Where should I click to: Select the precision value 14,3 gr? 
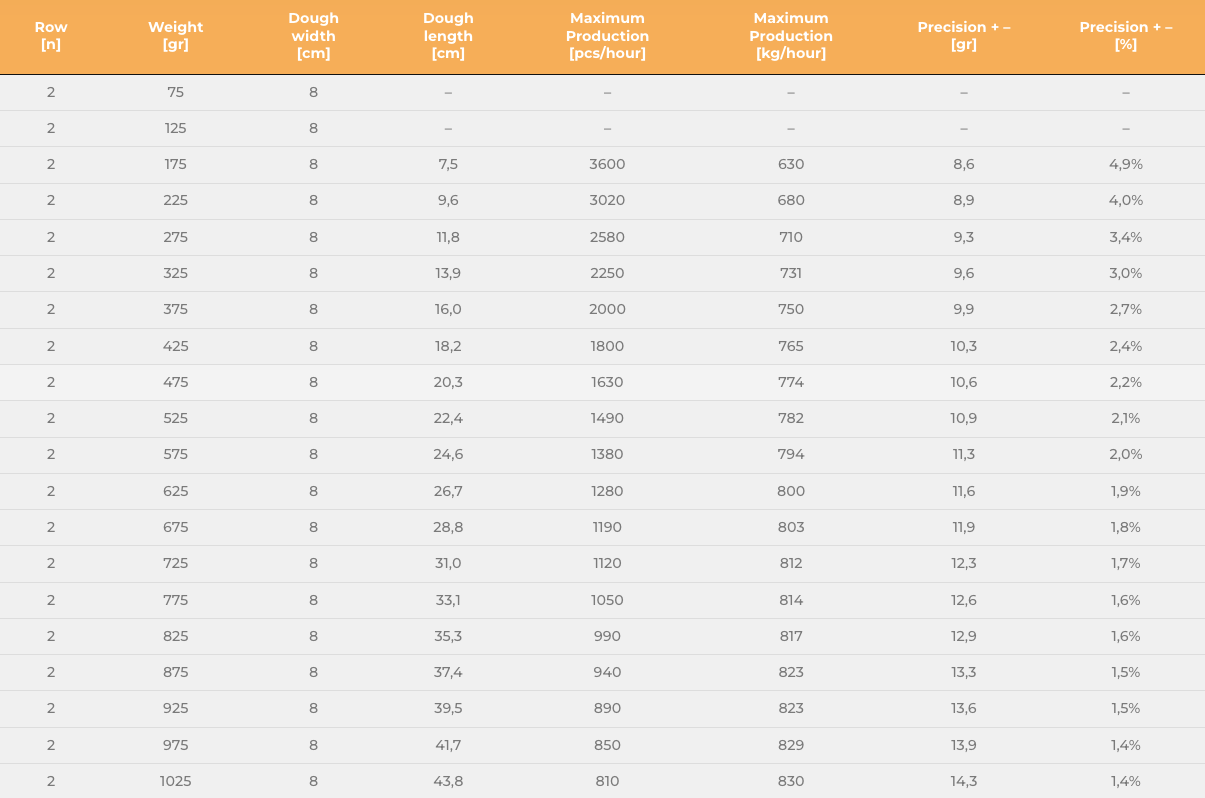963,781
